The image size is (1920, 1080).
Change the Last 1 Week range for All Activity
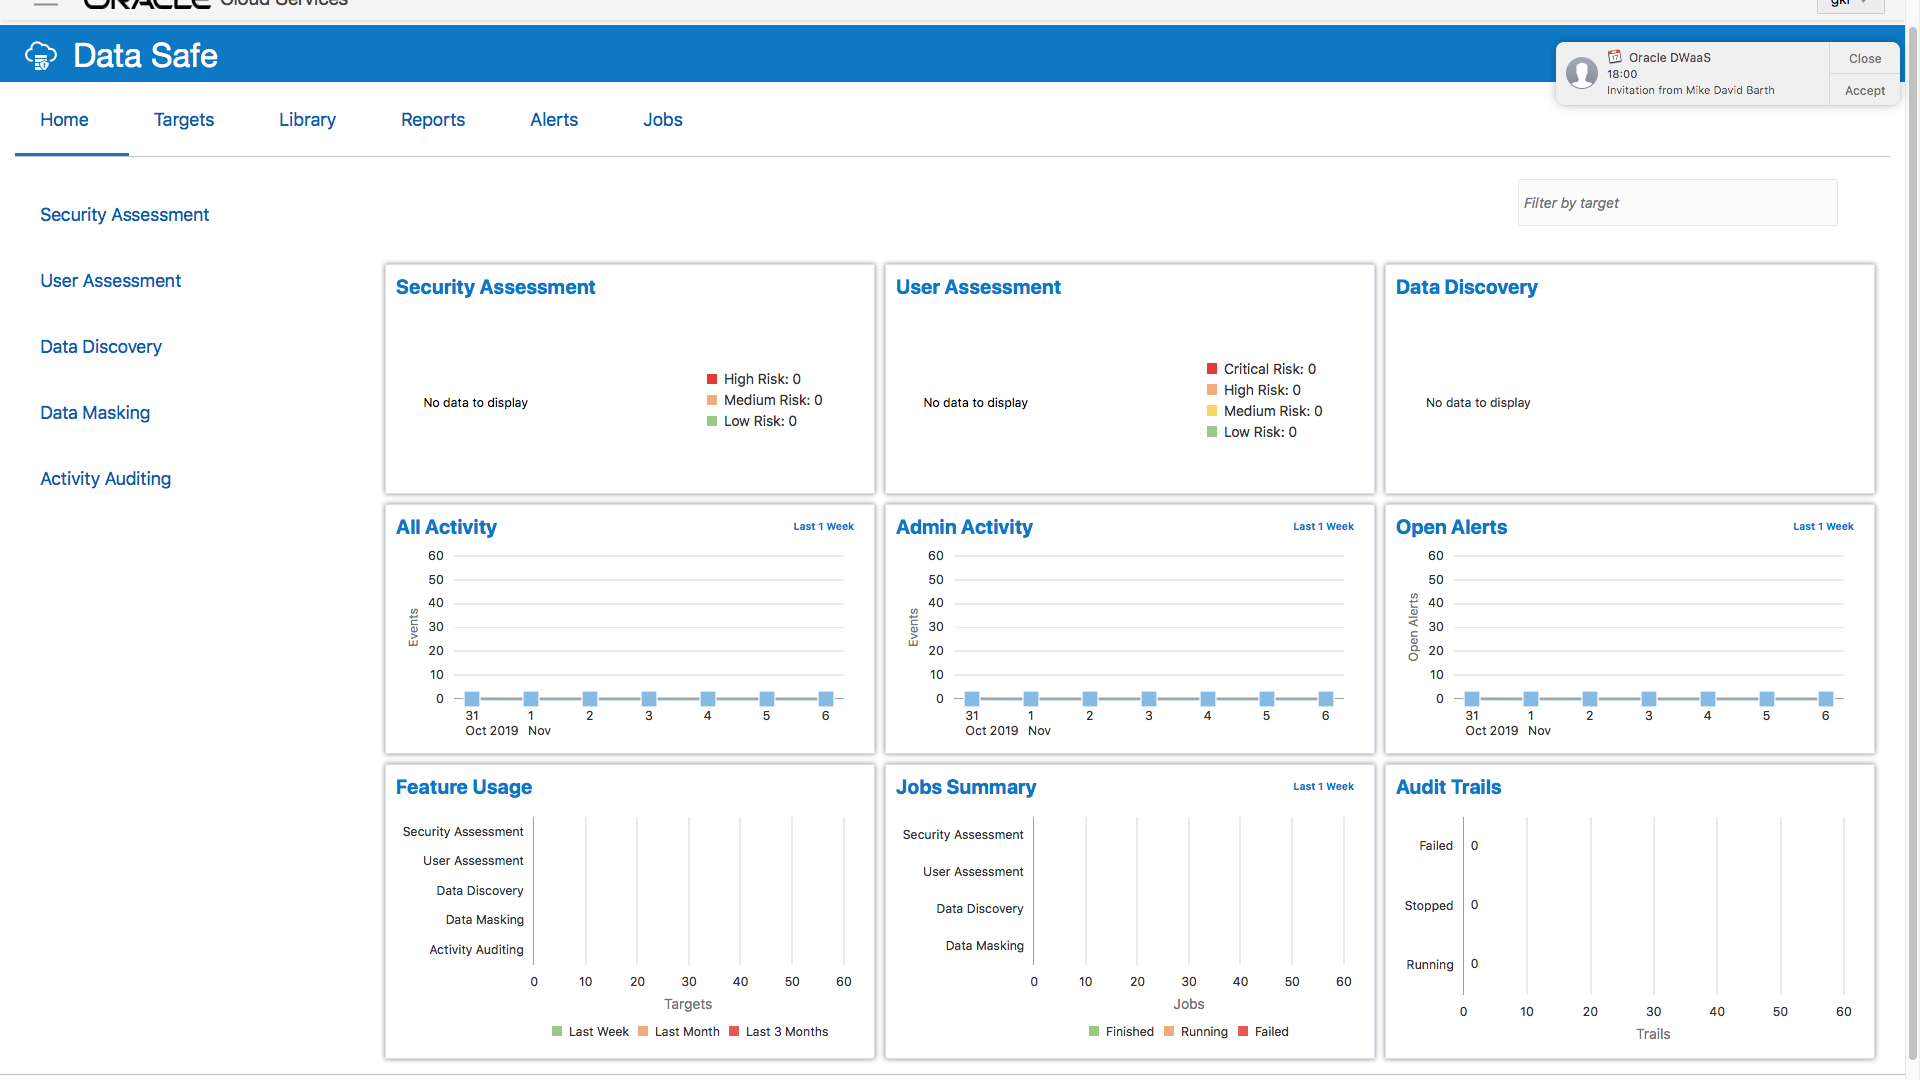pos(823,526)
